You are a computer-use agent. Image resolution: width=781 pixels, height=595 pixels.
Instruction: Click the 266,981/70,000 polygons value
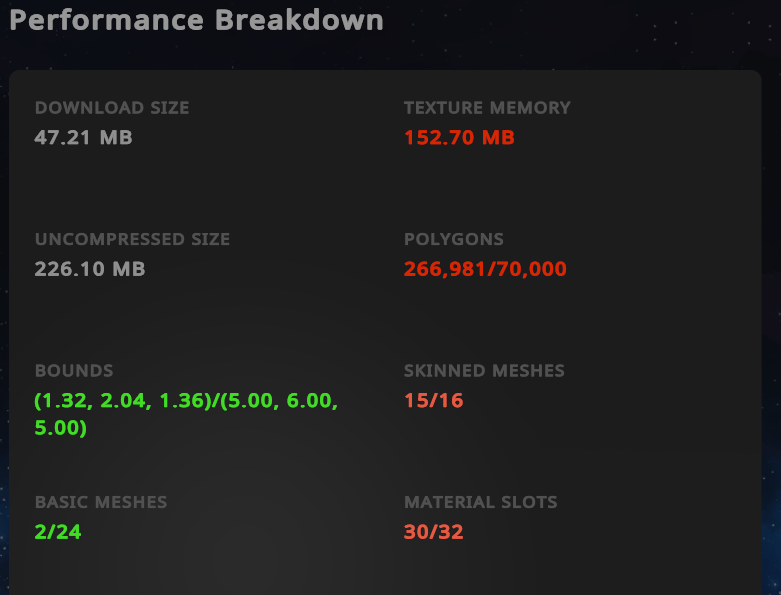click(x=485, y=269)
